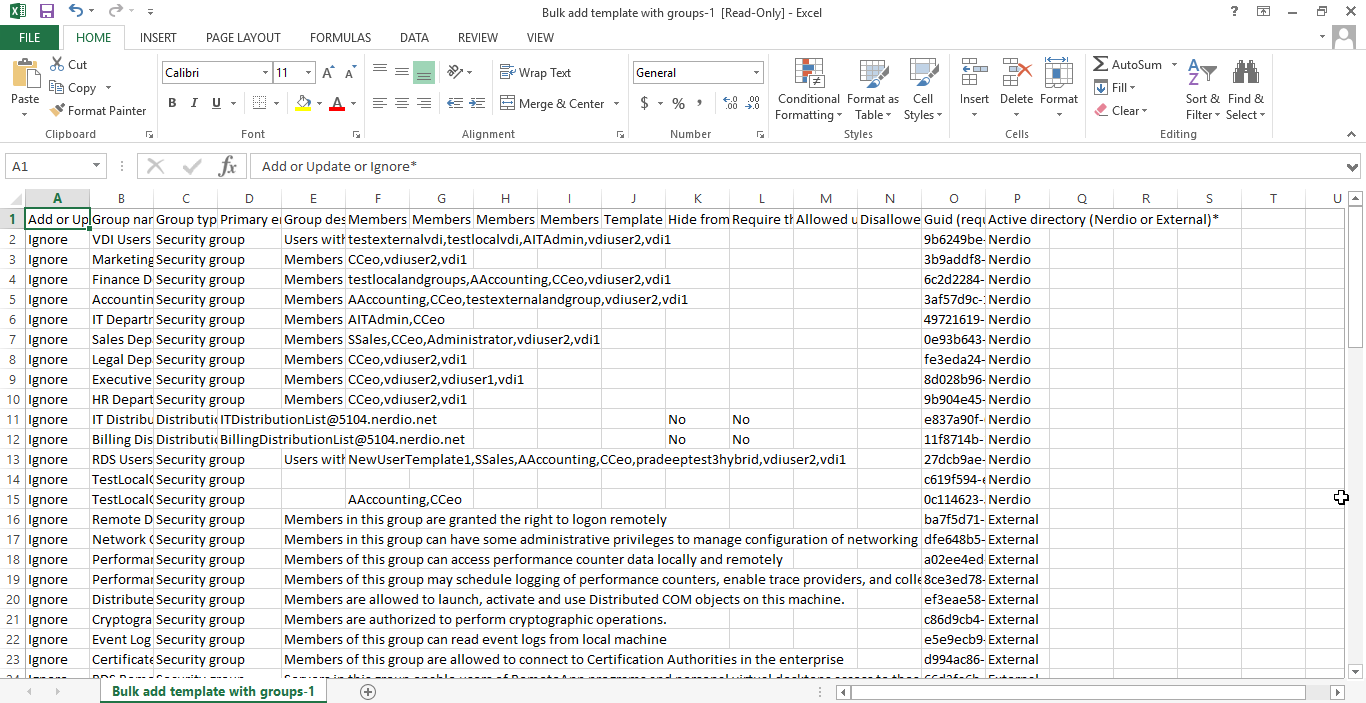The image size is (1366, 703).
Task: Select column P header
Action: click(x=1017, y=198)
